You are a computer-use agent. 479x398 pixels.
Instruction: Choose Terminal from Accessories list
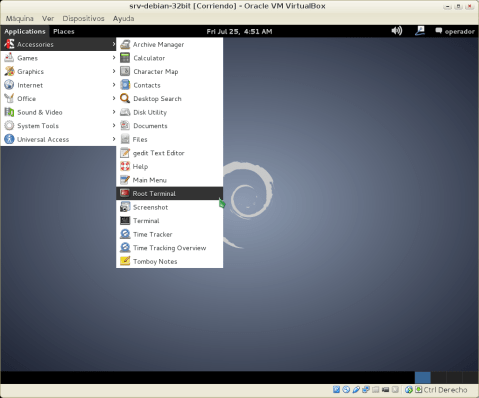point(169,221)
